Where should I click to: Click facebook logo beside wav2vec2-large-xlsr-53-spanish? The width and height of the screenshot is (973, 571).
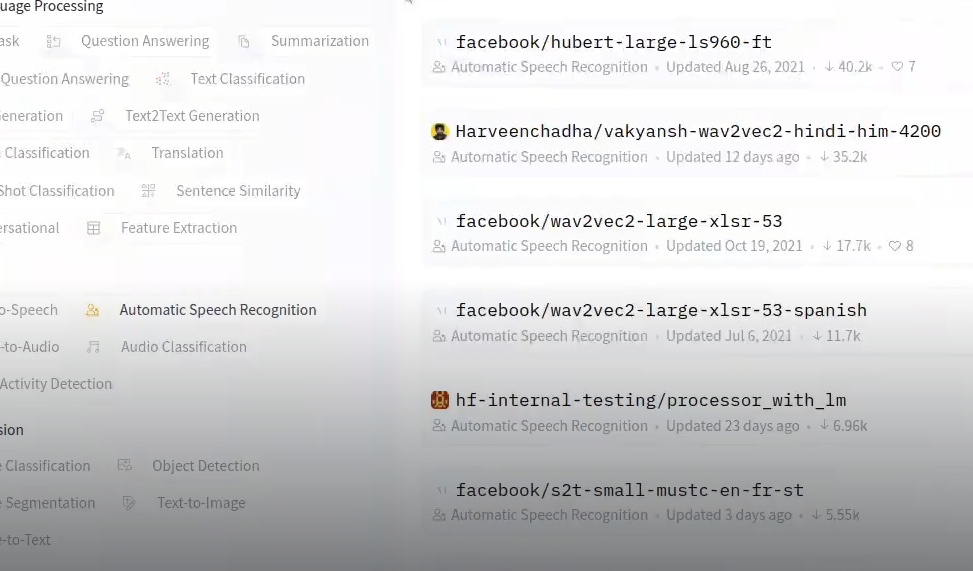441,310
